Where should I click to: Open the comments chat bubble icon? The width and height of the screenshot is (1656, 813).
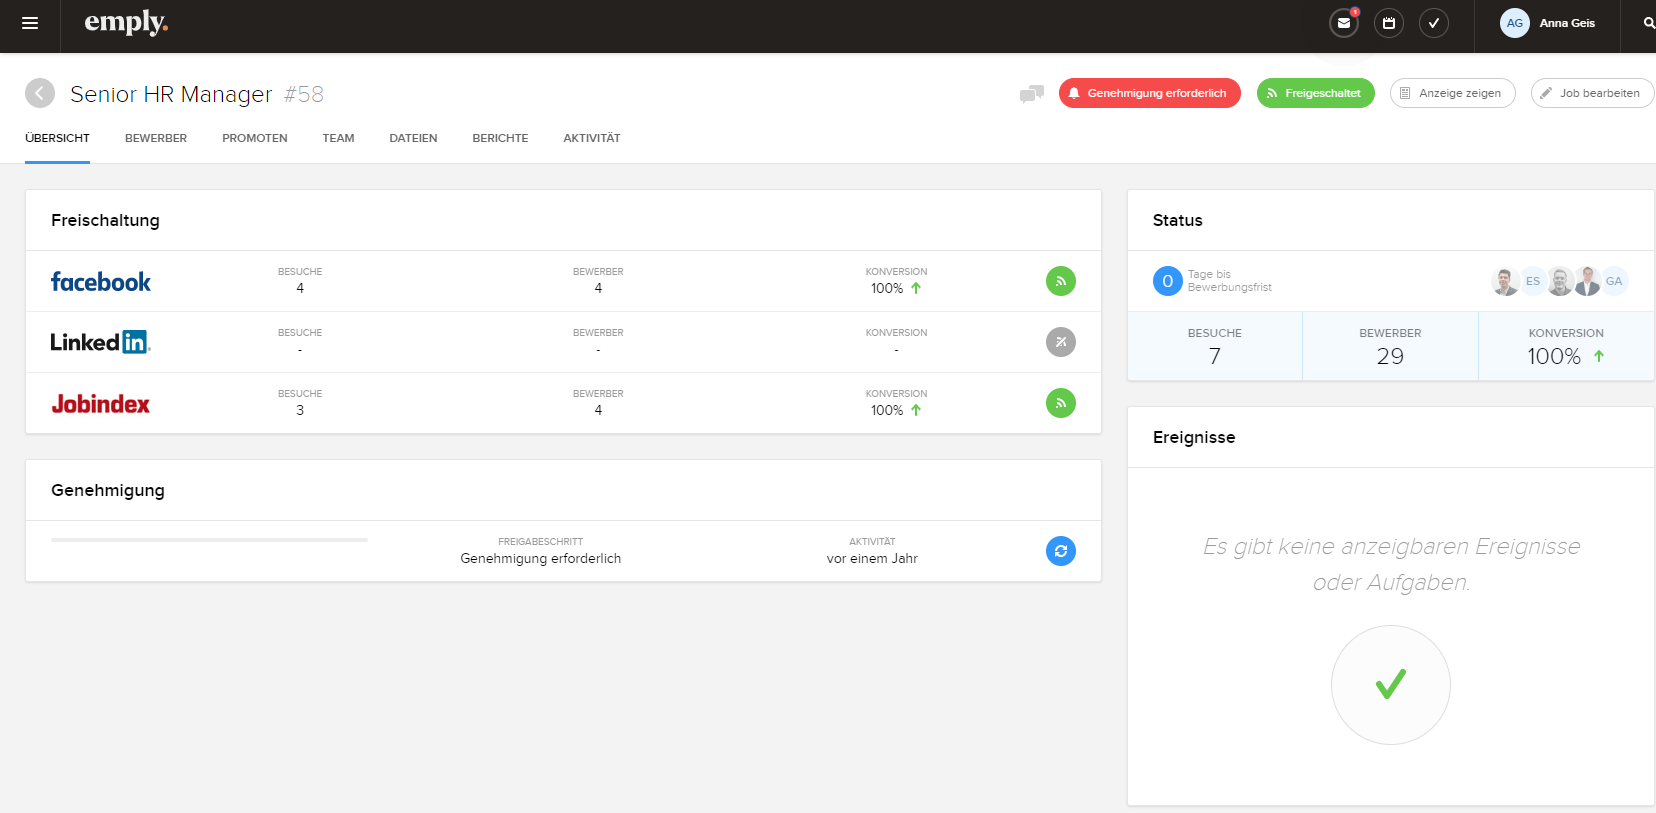[x=1031, y=94]
